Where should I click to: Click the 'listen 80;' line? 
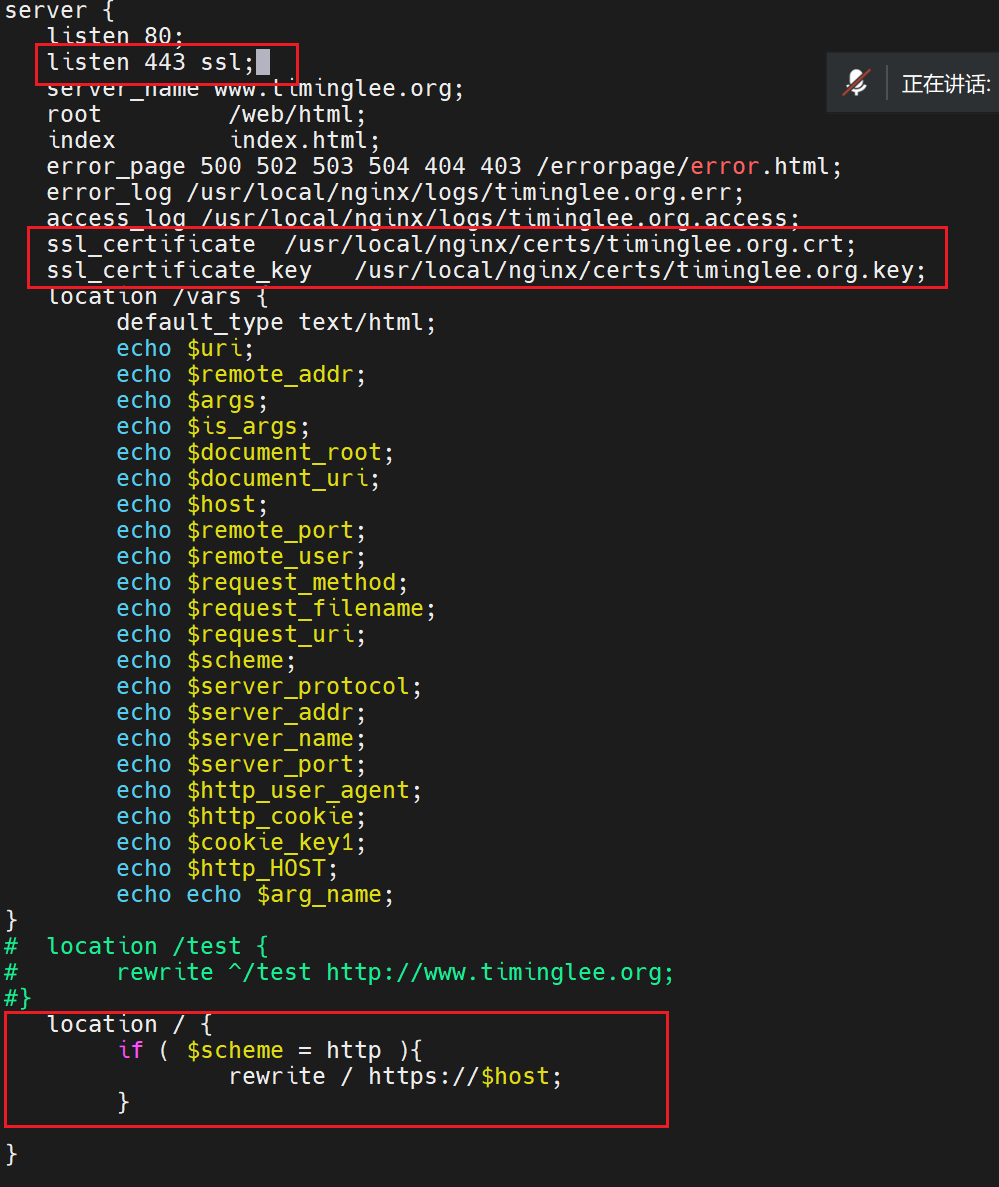pyautogui.click(x=115, y=36)
